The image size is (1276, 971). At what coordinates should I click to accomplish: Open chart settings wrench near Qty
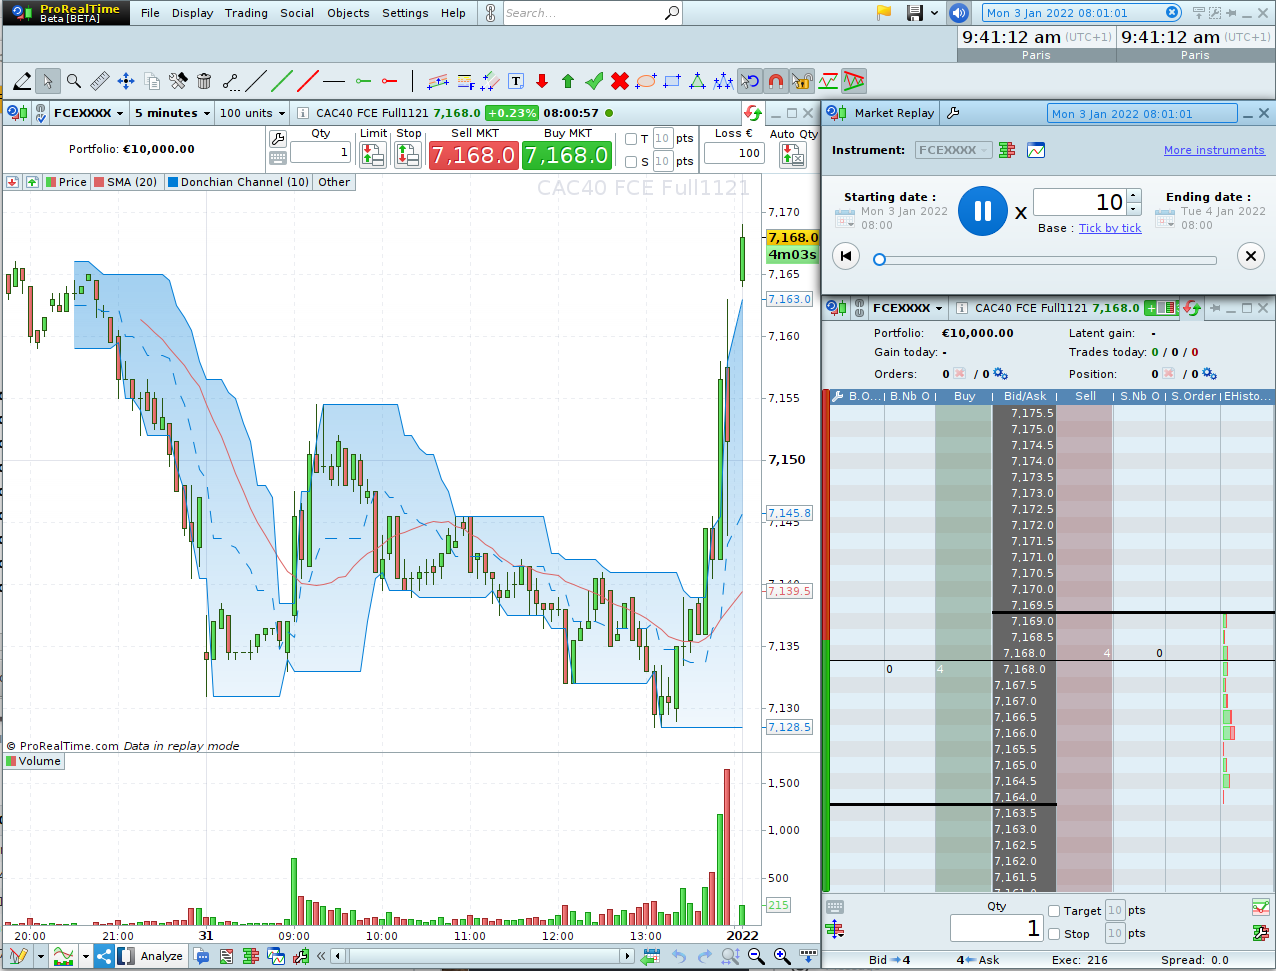(278, 138)
